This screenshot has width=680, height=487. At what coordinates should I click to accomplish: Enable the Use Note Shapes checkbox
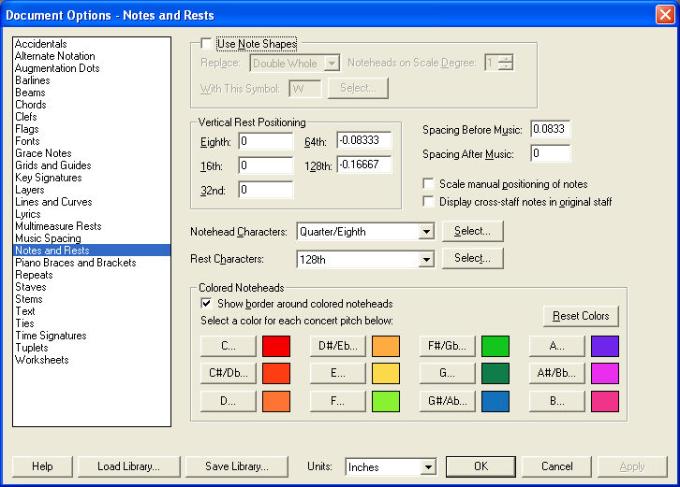[x=206, y=43]
